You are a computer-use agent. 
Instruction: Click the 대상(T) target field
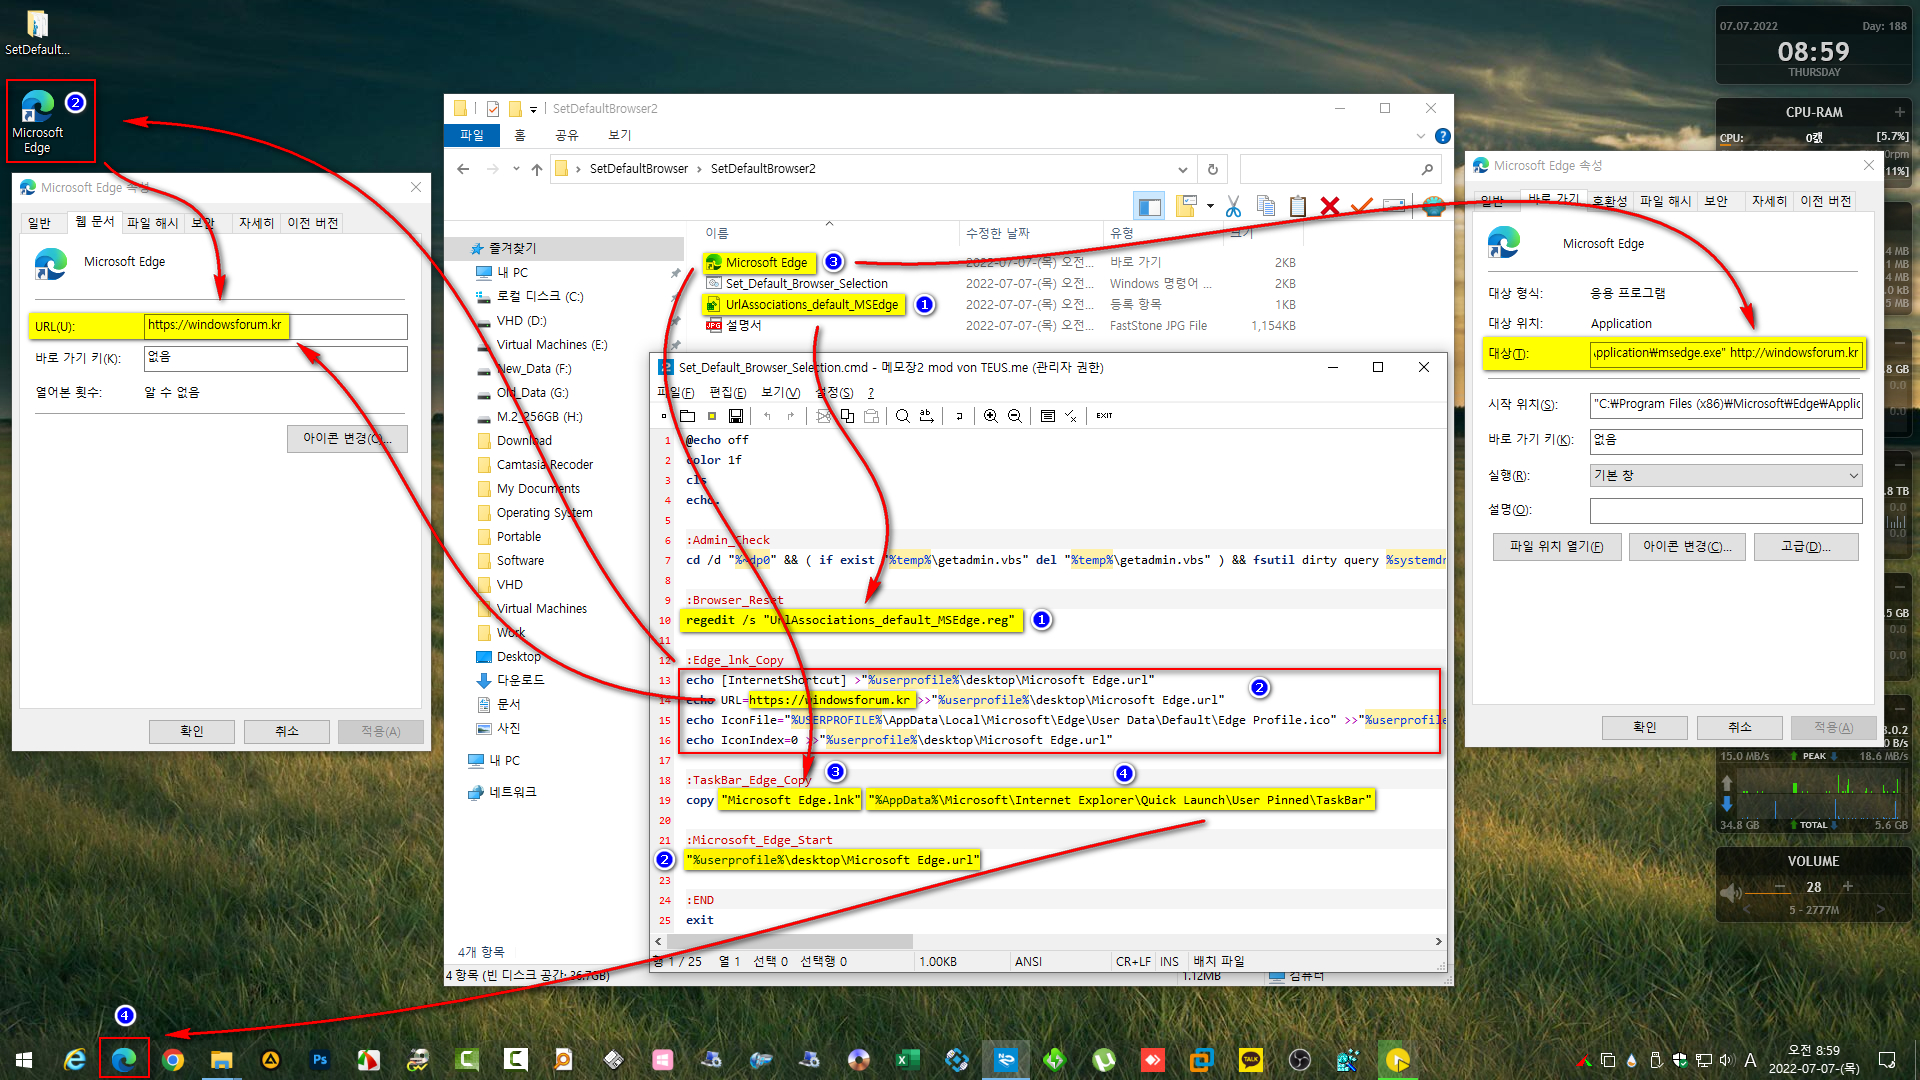[1726, 353]
